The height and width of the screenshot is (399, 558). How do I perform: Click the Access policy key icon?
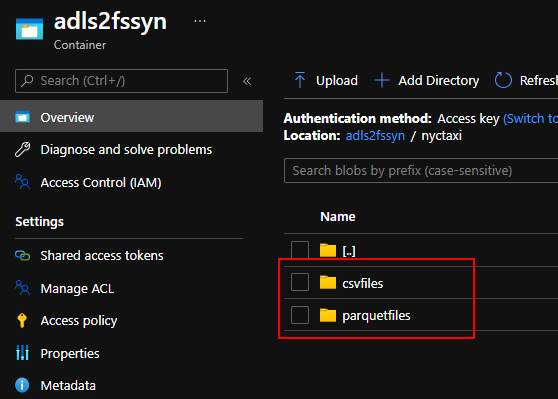[x=22, y=320]
